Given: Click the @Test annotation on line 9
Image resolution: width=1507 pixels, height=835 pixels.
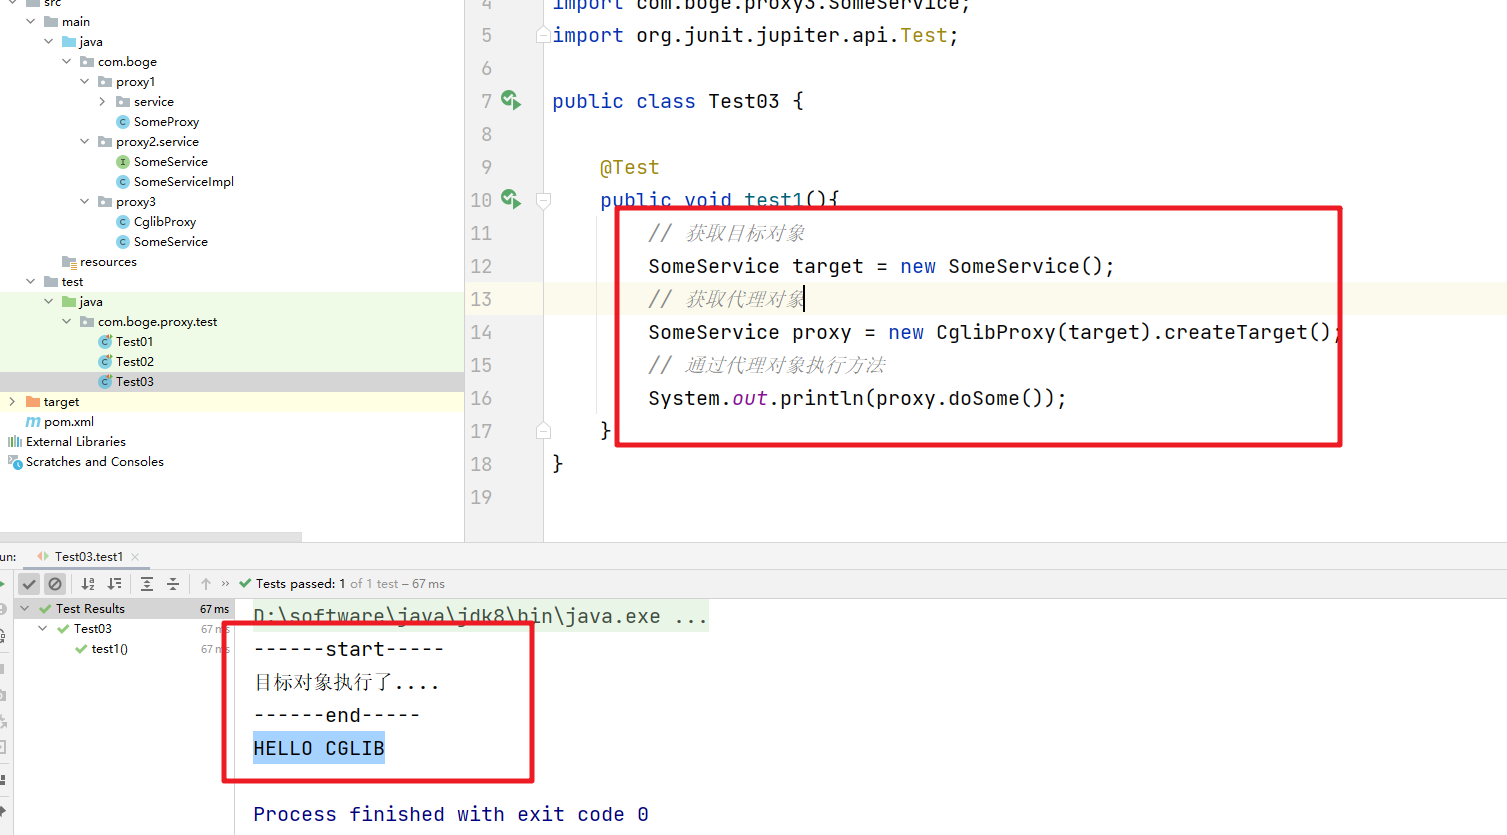Looking at the screenshot, I should 629,167.
